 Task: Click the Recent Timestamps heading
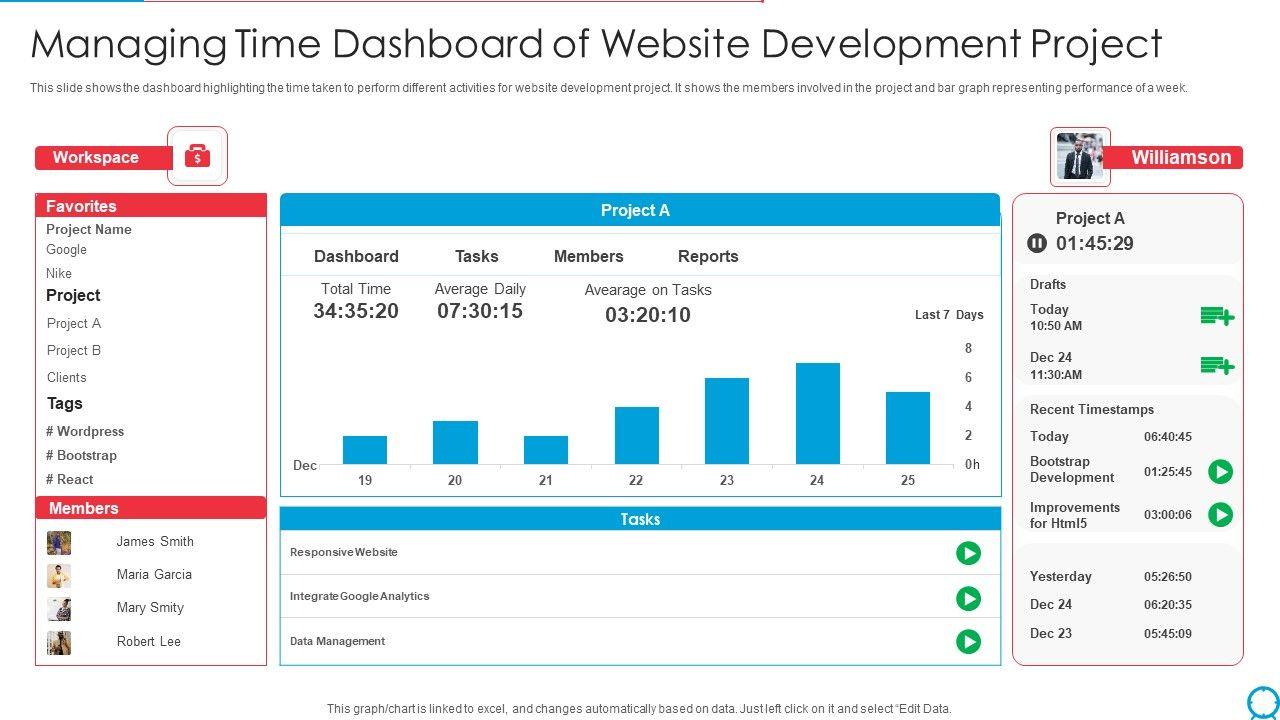(x=1092, y=409)
